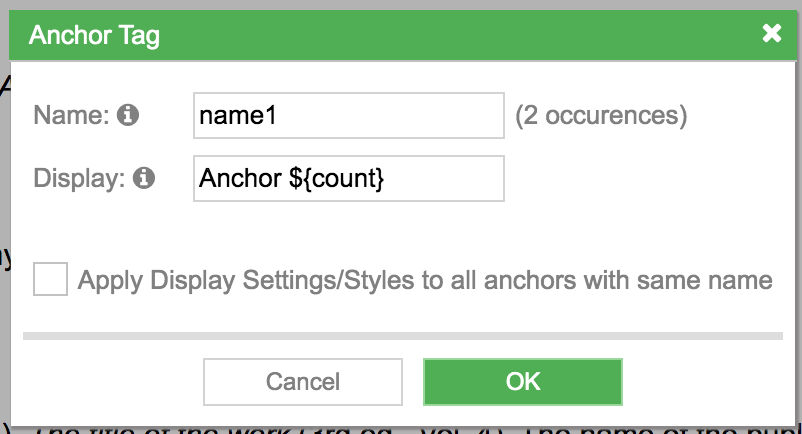The width and height of the screenshot is (802, 434).
Task: Enable Apply Display Settings/Styles checkbox
Action: click(50, 279)
